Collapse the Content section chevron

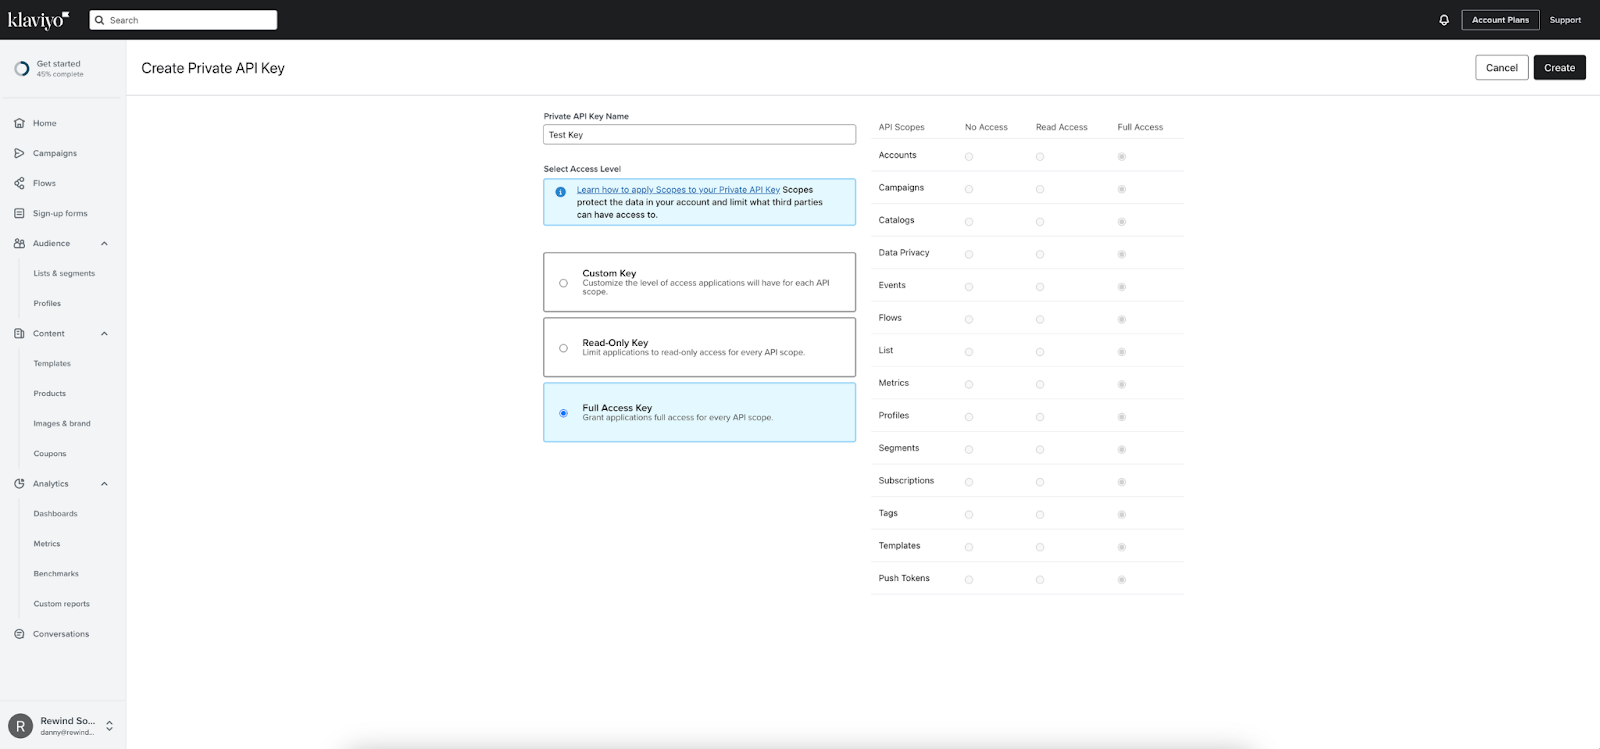tap(104, 333)
